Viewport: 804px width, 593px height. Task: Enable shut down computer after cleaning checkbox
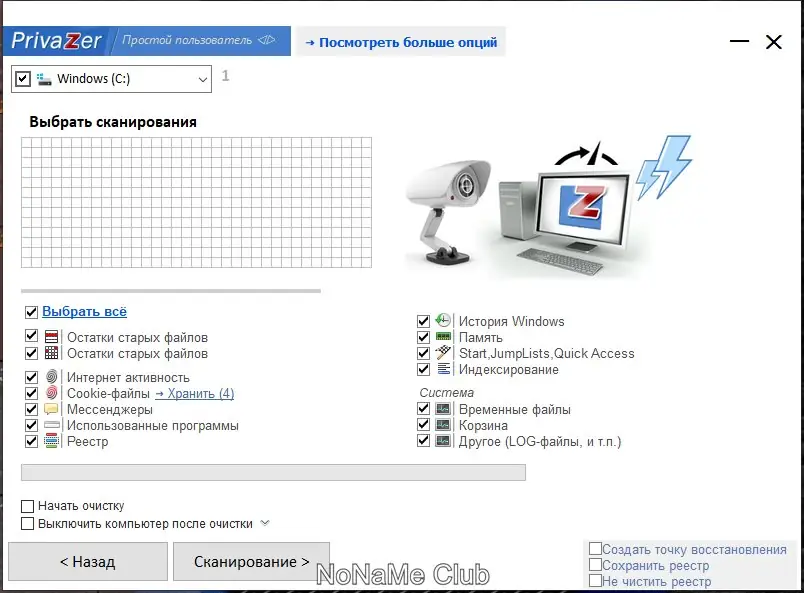[x=27, y=524]
